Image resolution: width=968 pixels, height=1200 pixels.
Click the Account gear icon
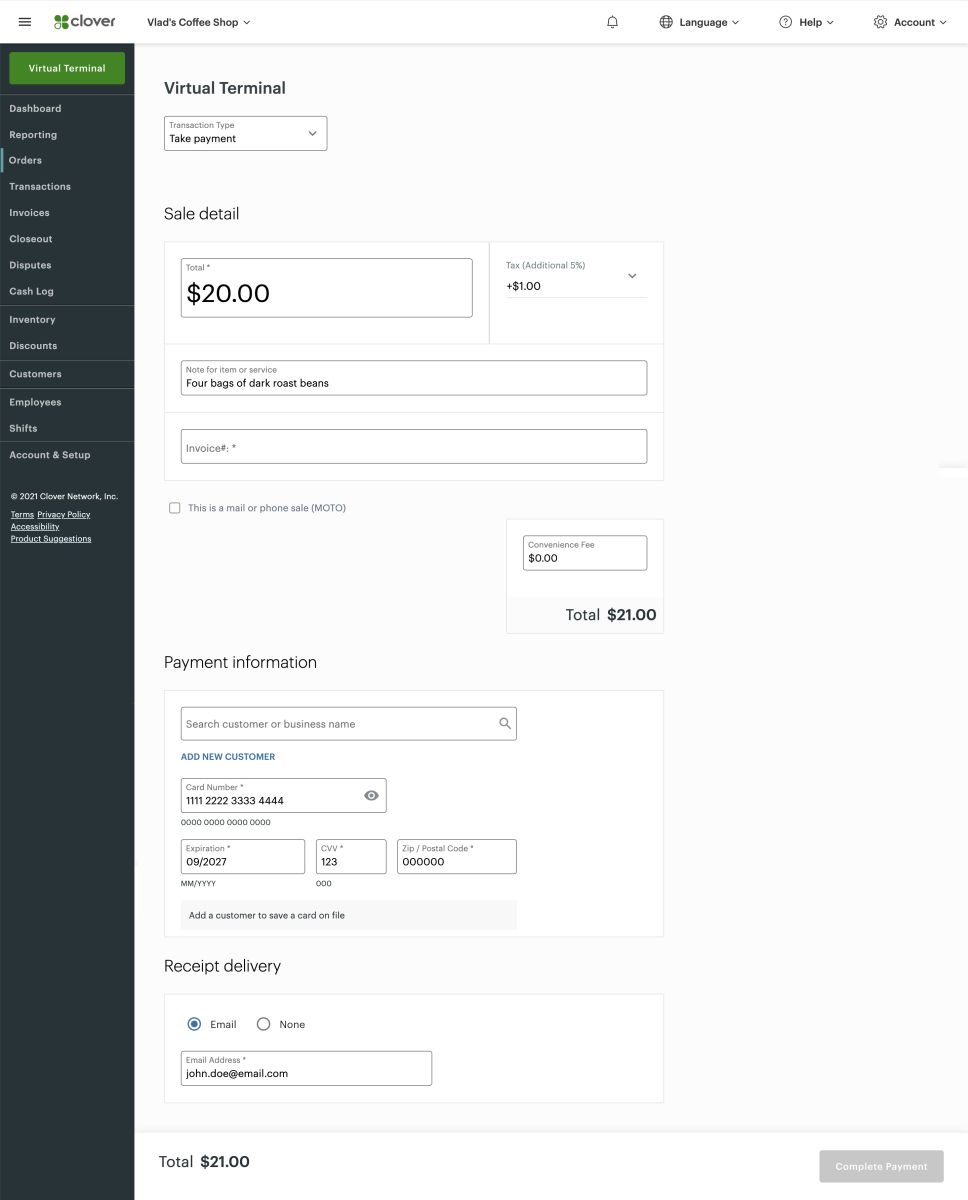point(880,22)
